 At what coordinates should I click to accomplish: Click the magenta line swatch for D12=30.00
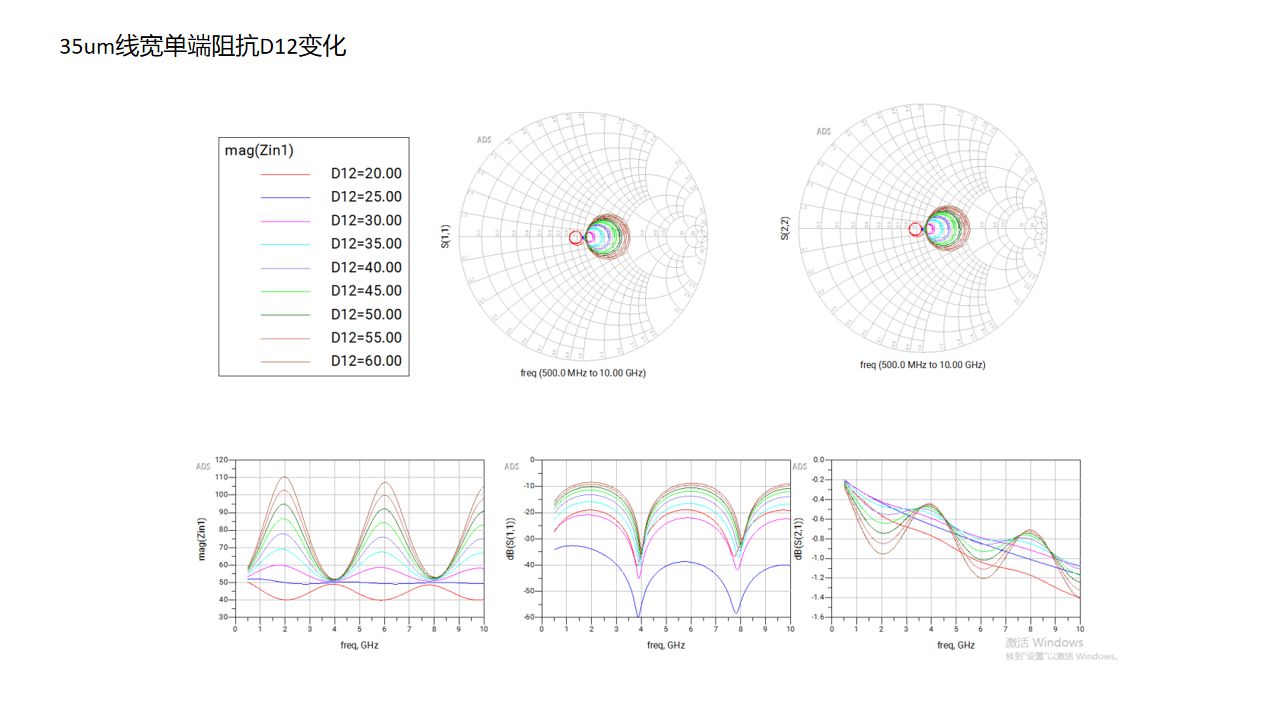(285, 221)
